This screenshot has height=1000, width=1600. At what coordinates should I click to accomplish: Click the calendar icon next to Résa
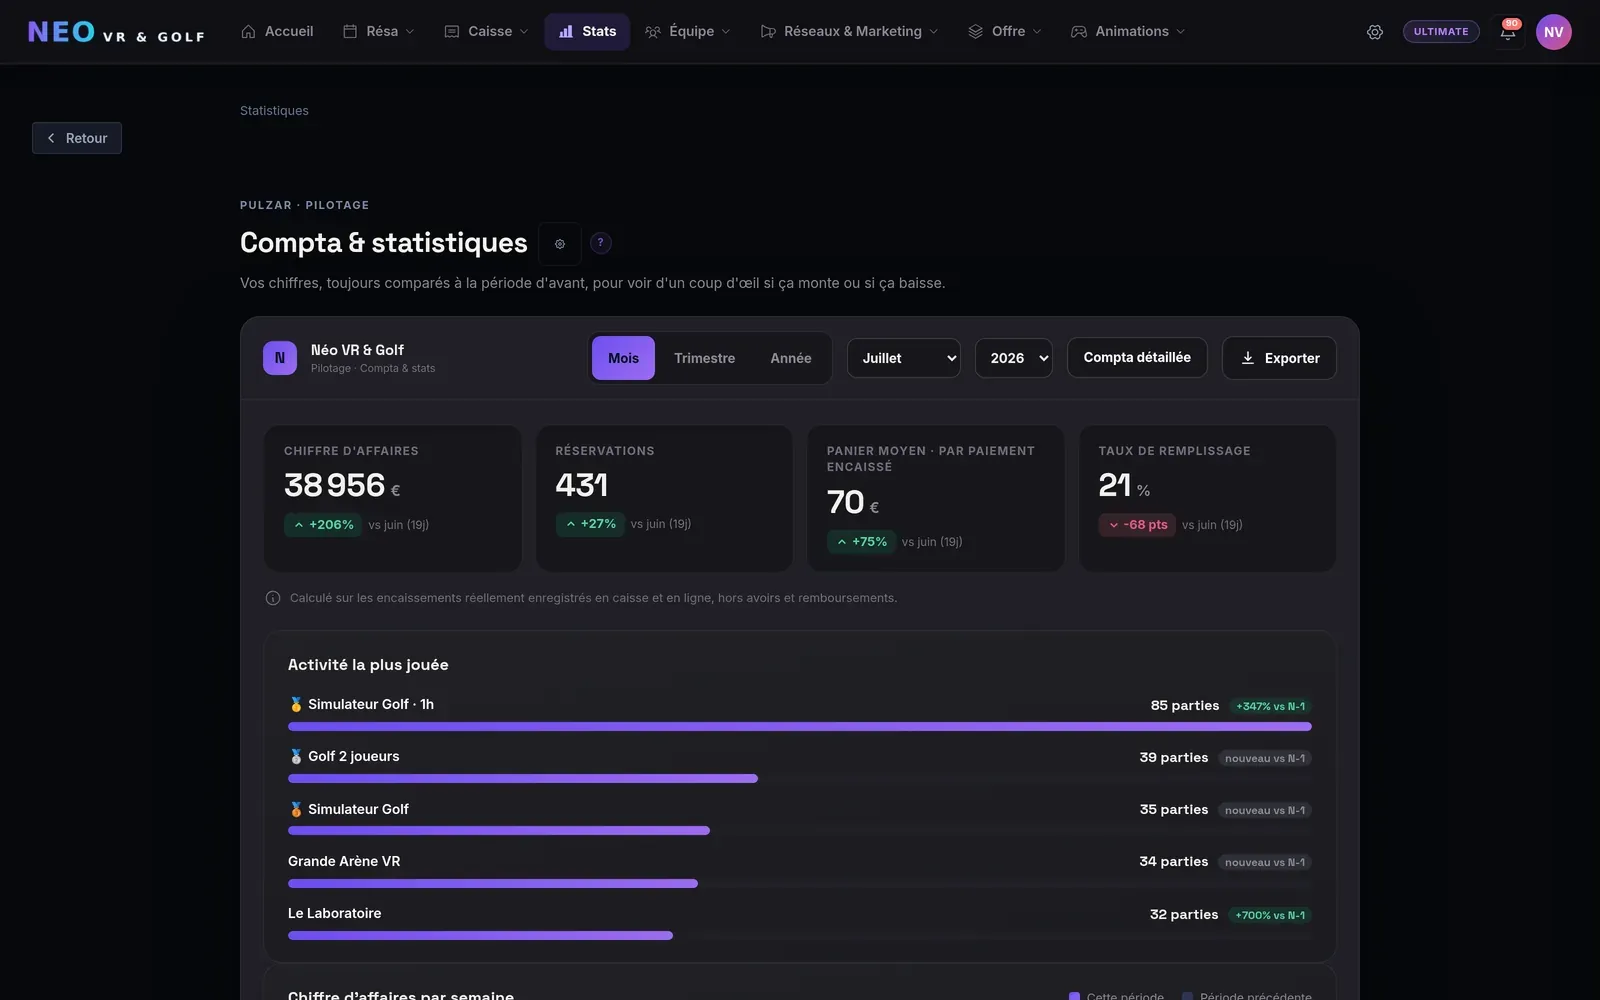click(350, 32)
